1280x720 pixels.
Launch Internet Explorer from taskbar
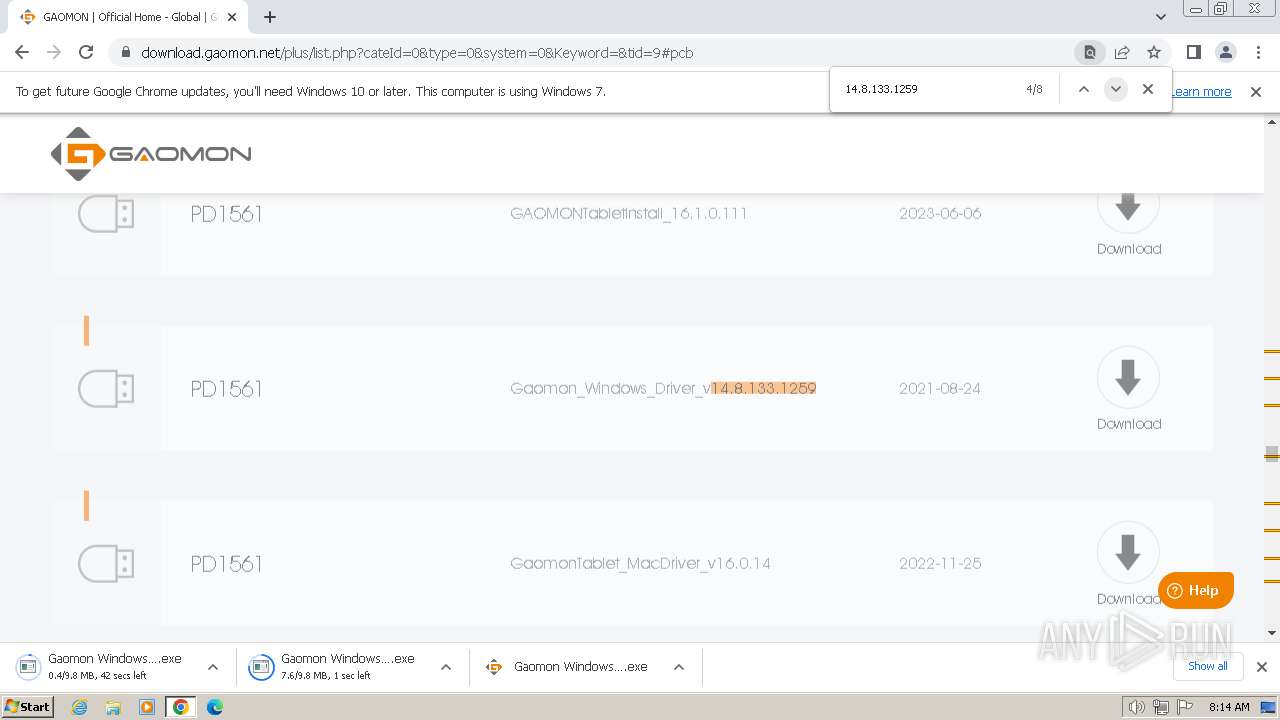[x=80, y=707]
